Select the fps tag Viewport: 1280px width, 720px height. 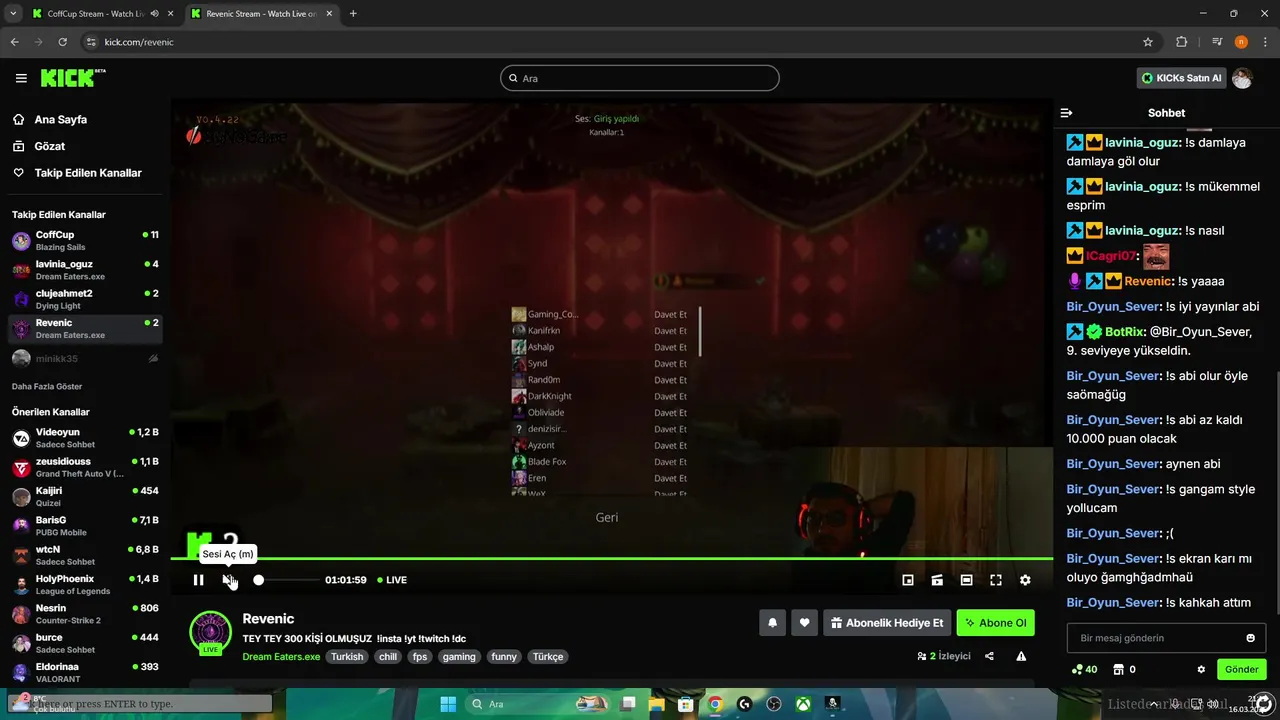420,657
